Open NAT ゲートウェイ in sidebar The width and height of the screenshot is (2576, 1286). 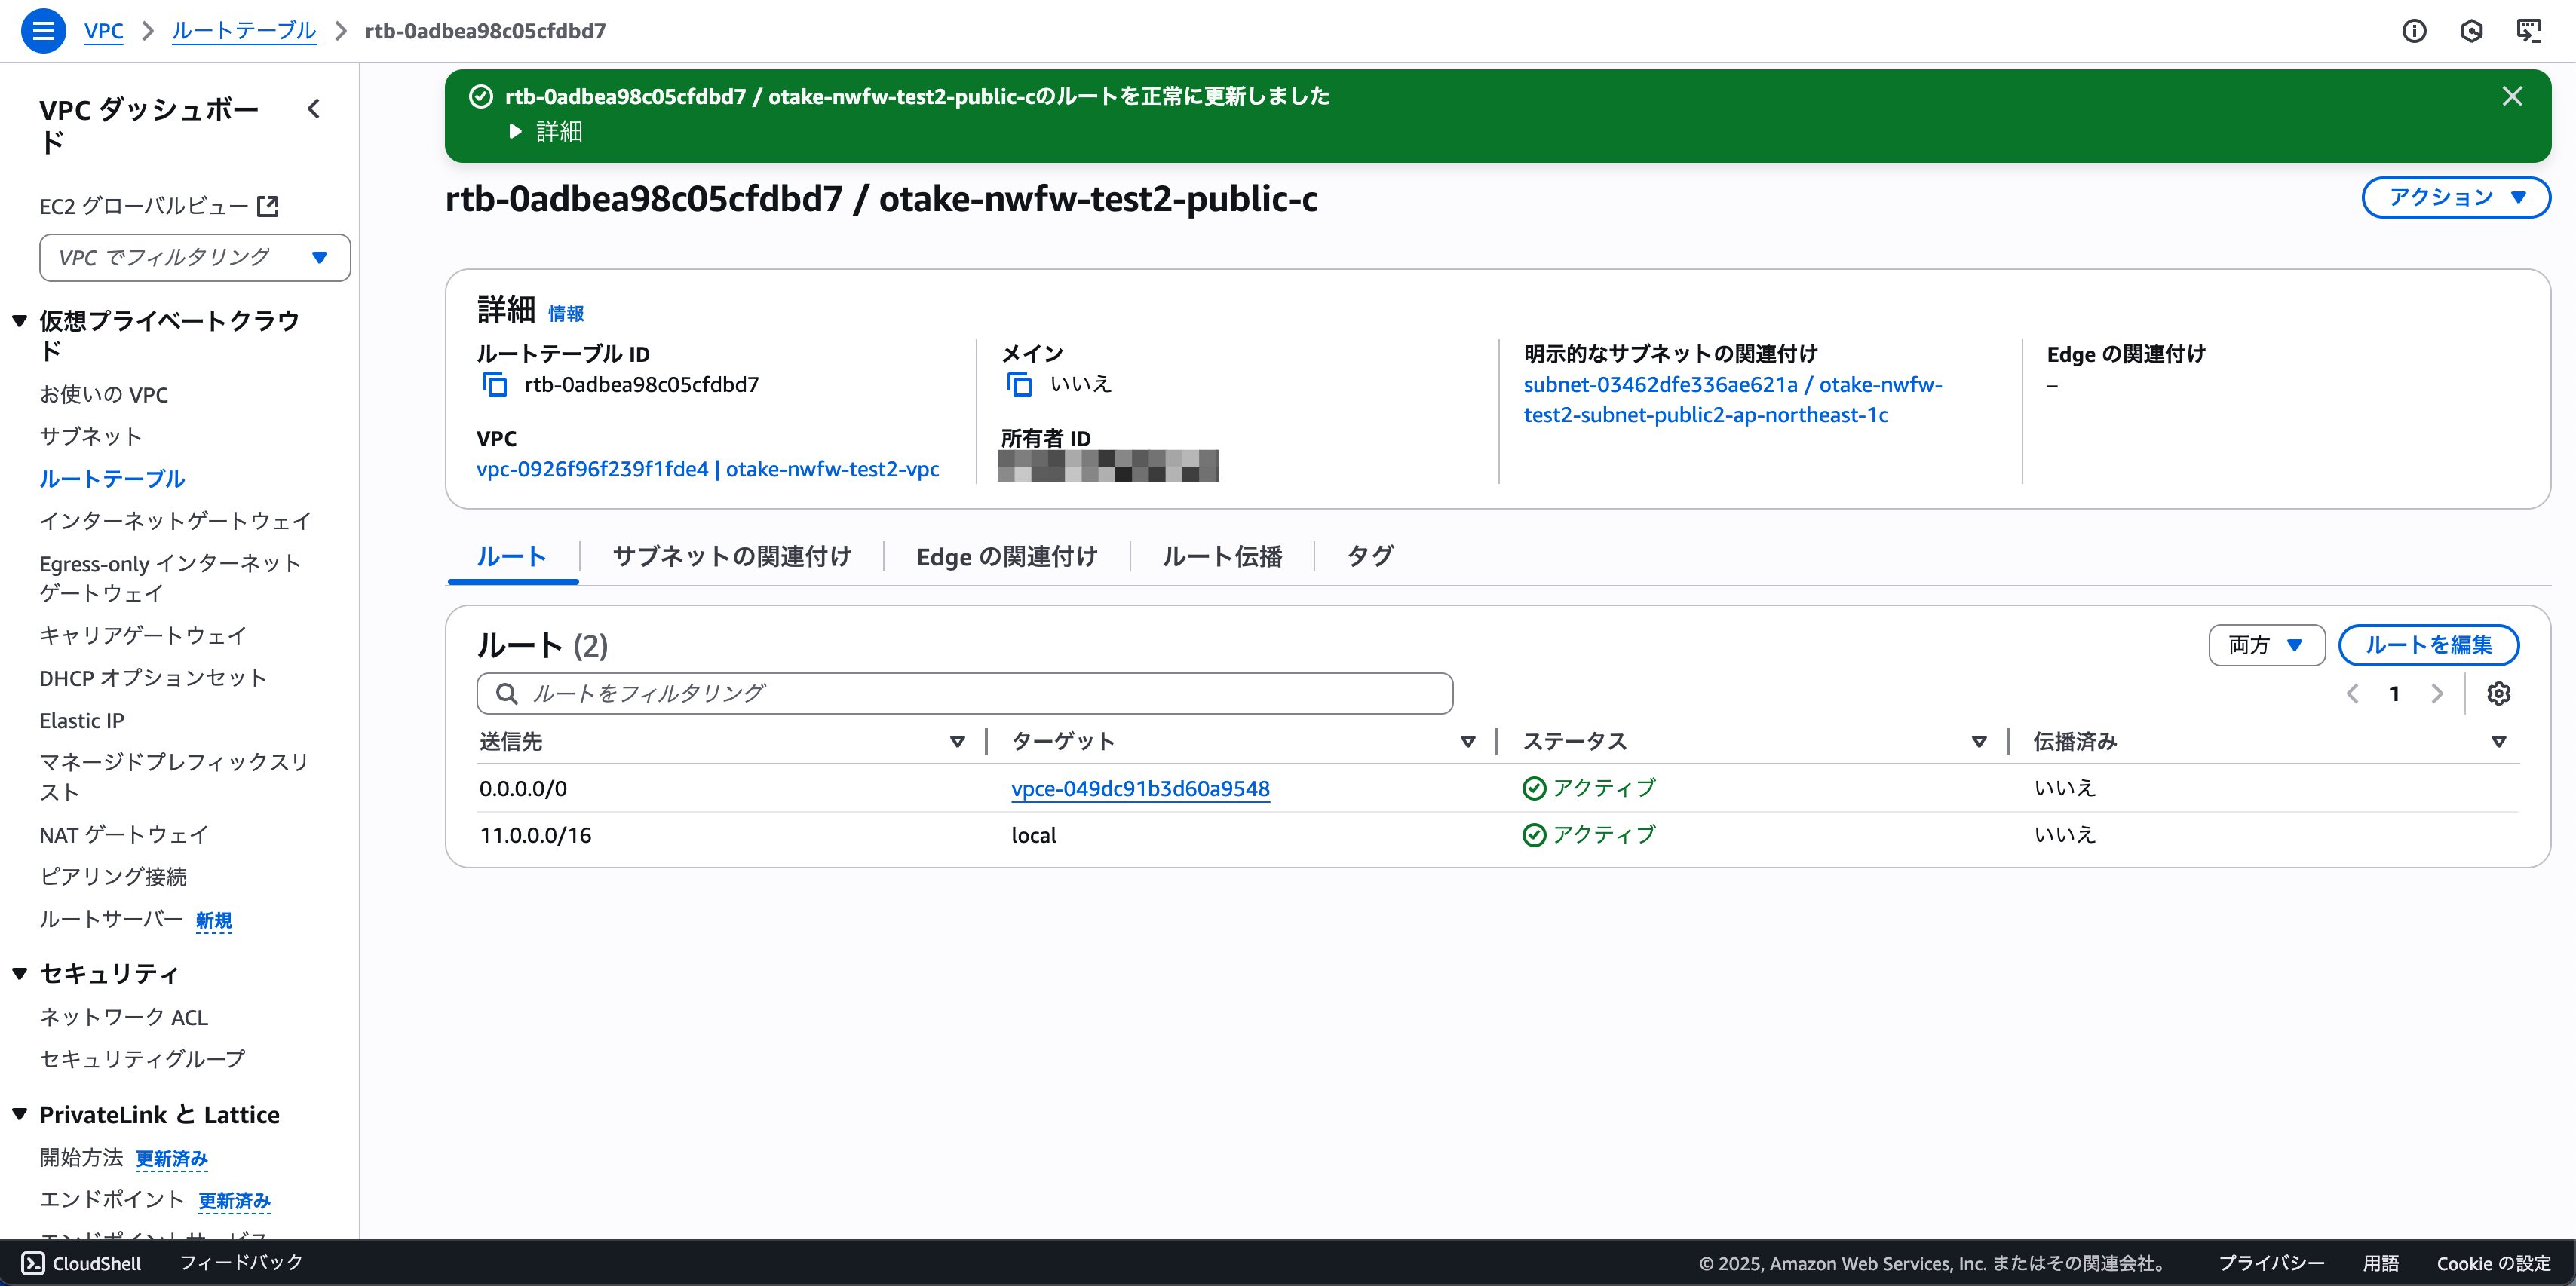point(124,835)
